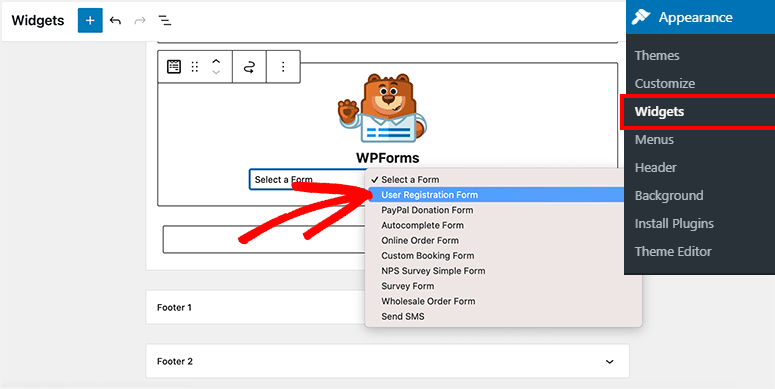The width and height of the screenshot is (775, 389).
Task: Open Install Plugins in Appearance menu
Action: point(674,223)
